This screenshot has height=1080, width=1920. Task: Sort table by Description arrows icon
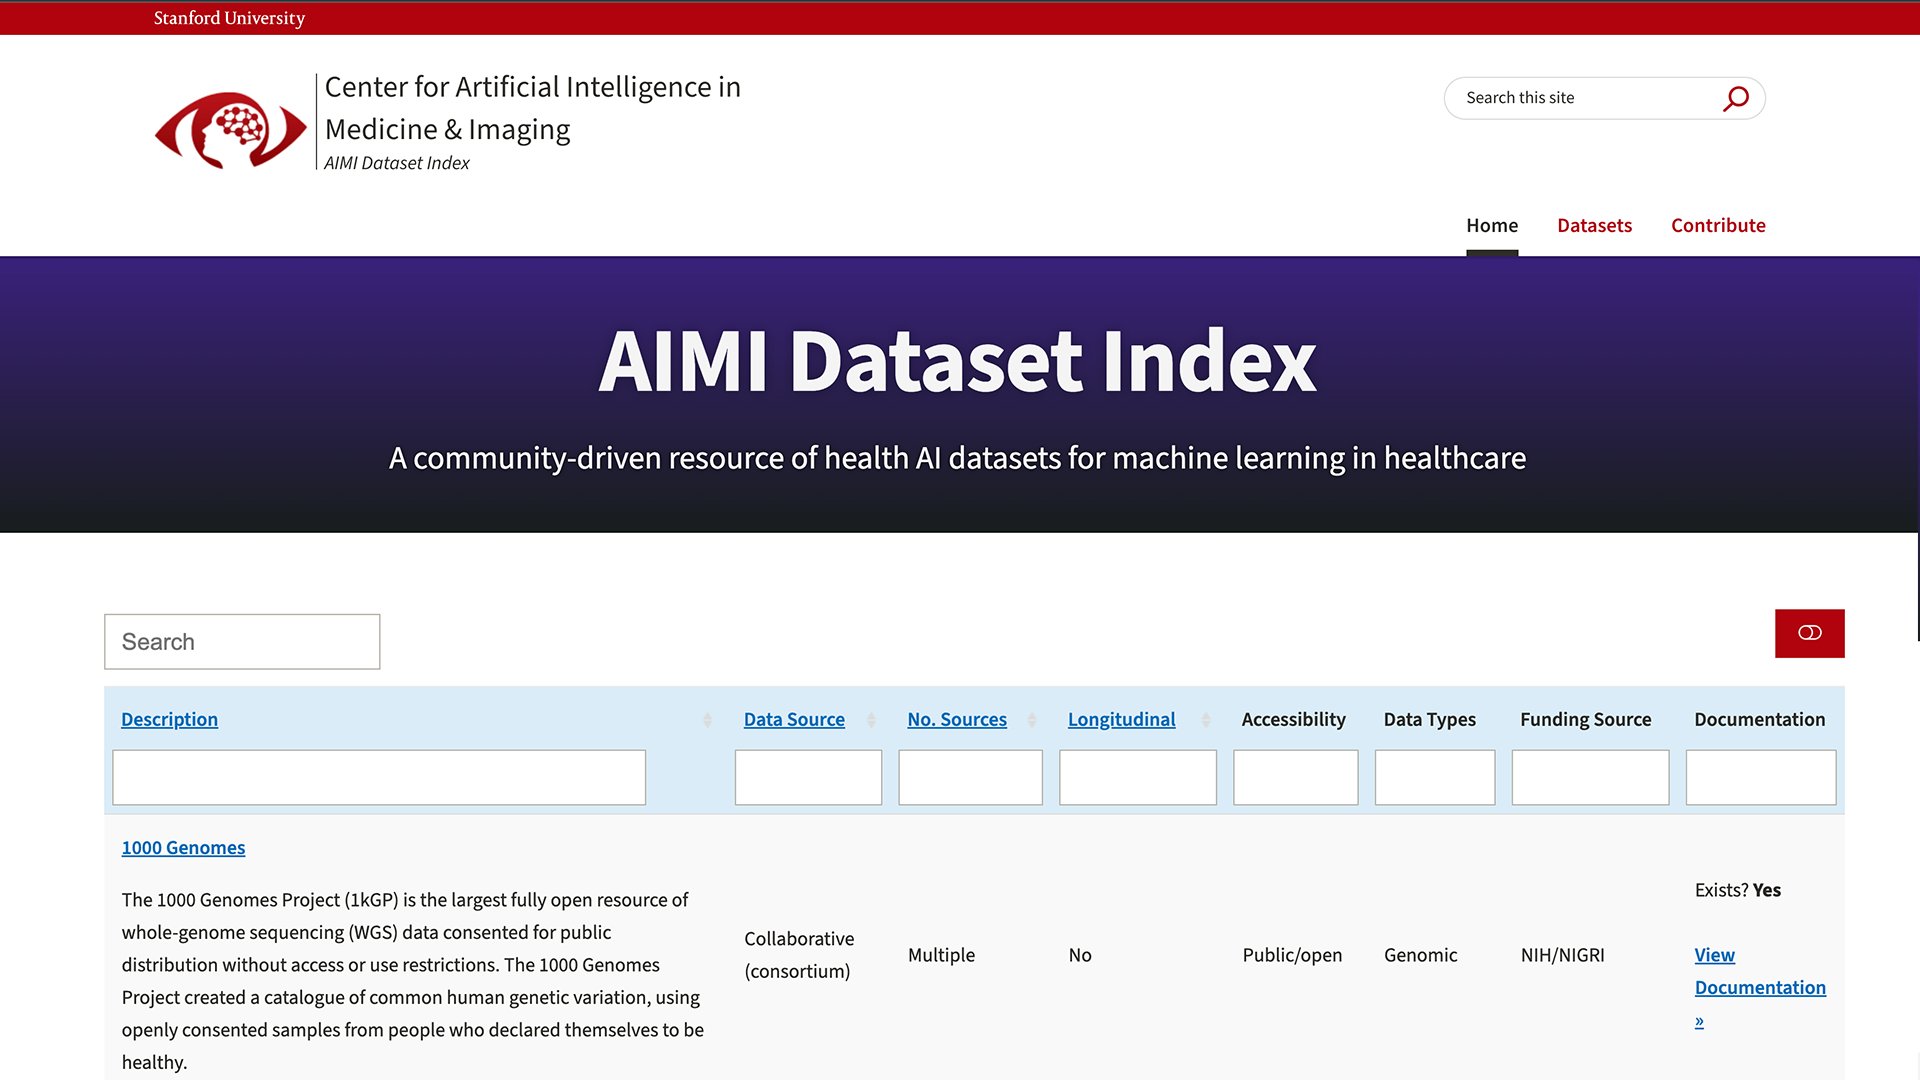pos(707,720)
